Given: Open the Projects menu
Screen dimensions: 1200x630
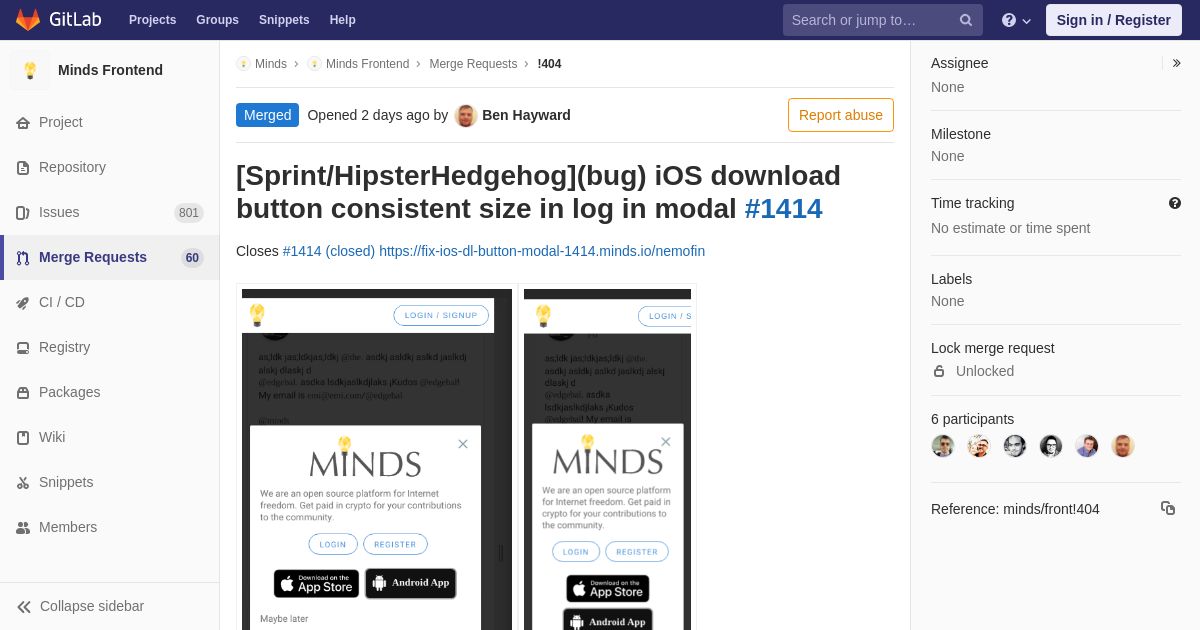Looking at the screenshot, I should 152,20.
